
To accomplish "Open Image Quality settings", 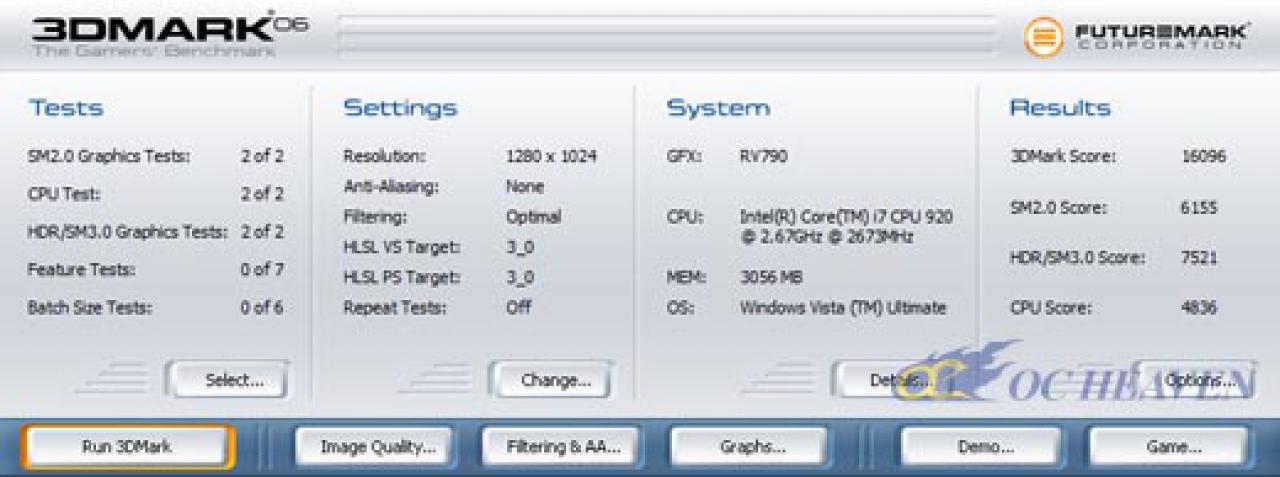I will [x=377, y=447].
